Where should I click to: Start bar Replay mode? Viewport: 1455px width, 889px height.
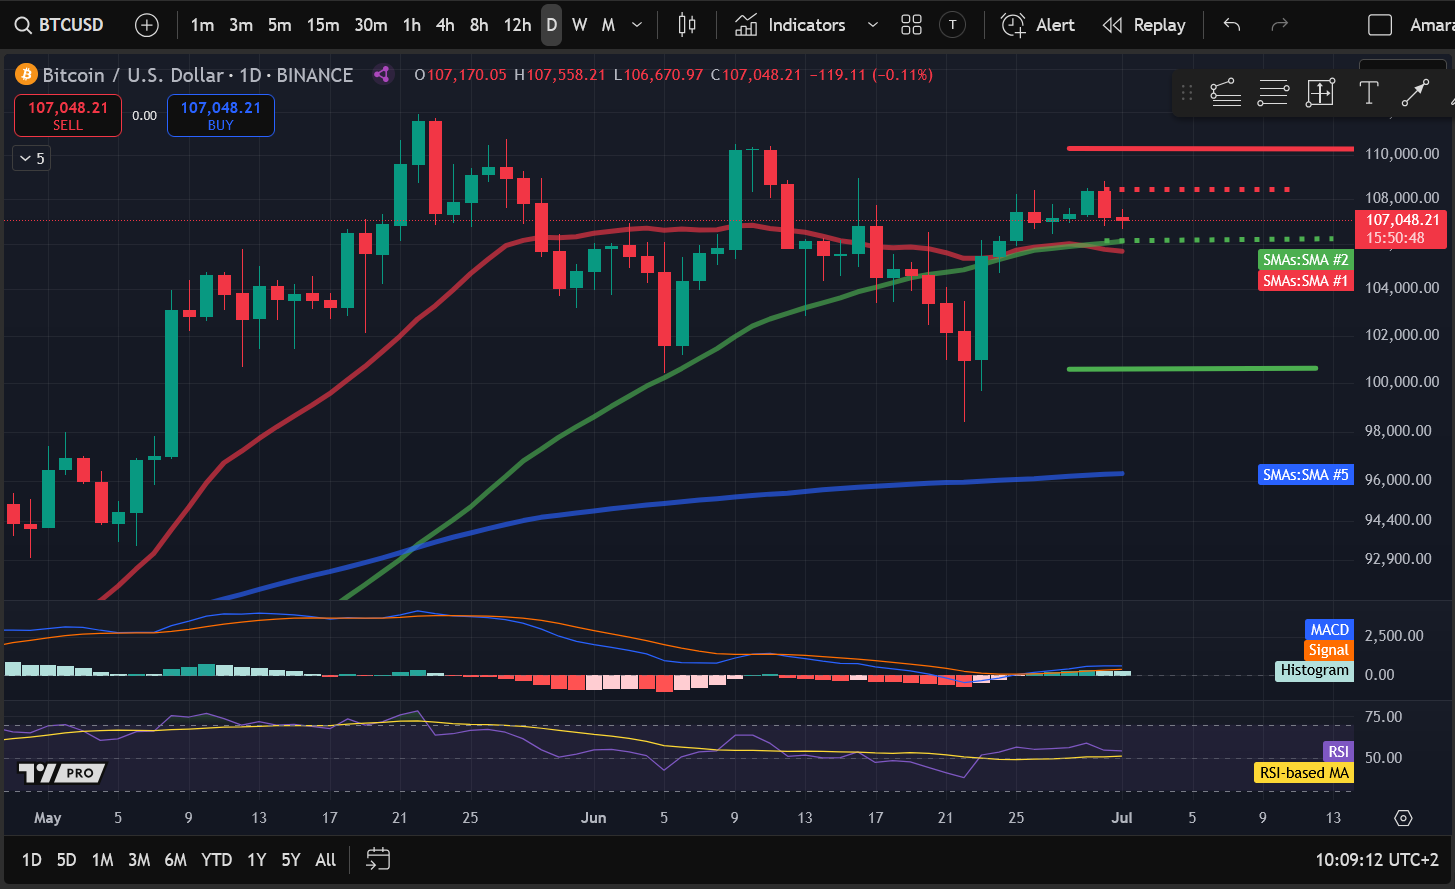click(x=1143, y=25)
